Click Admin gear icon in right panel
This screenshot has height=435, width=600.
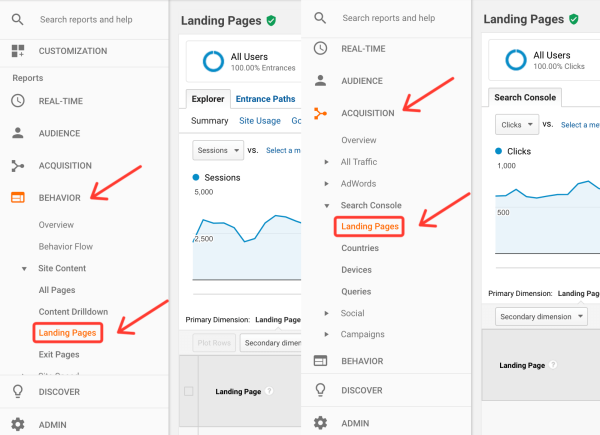320,423
